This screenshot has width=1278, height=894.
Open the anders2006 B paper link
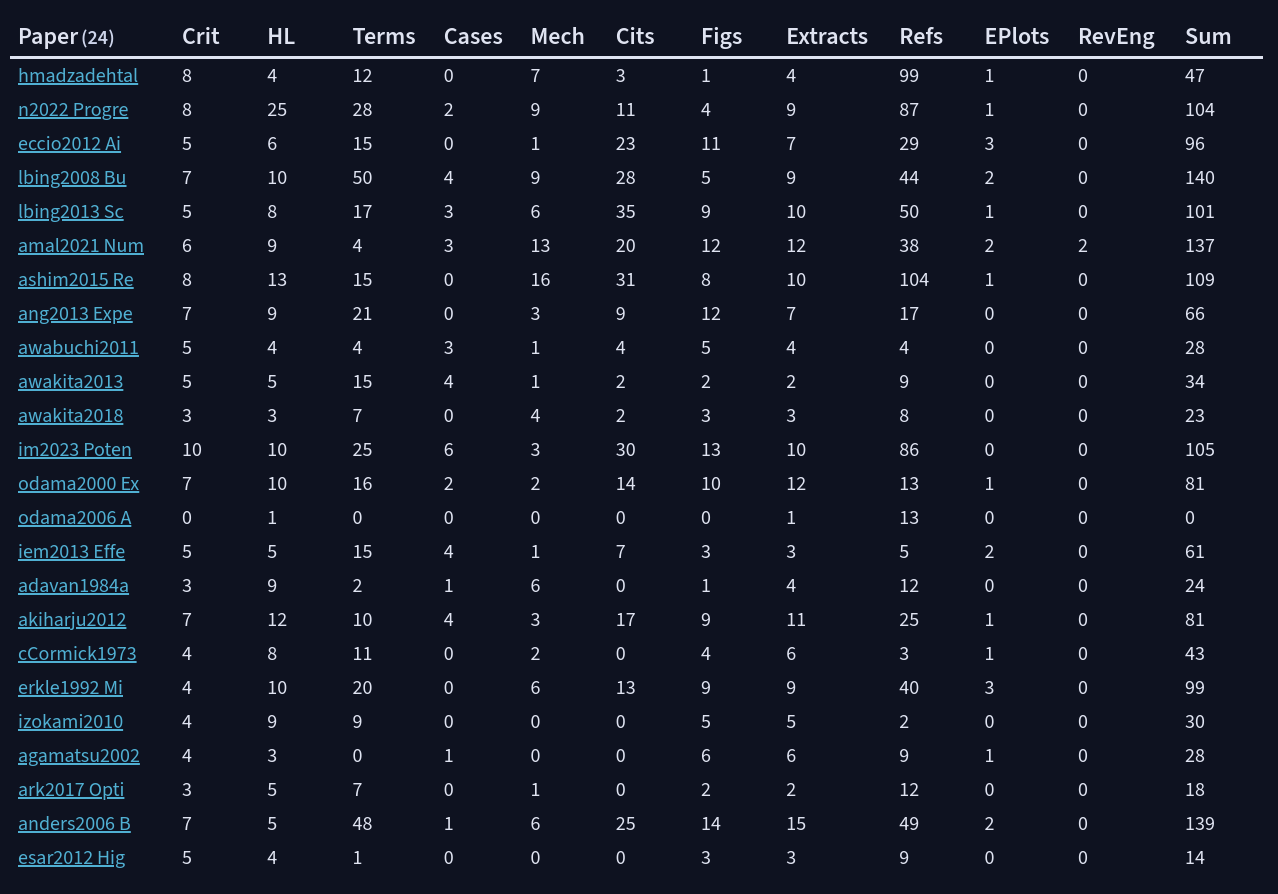74,824
